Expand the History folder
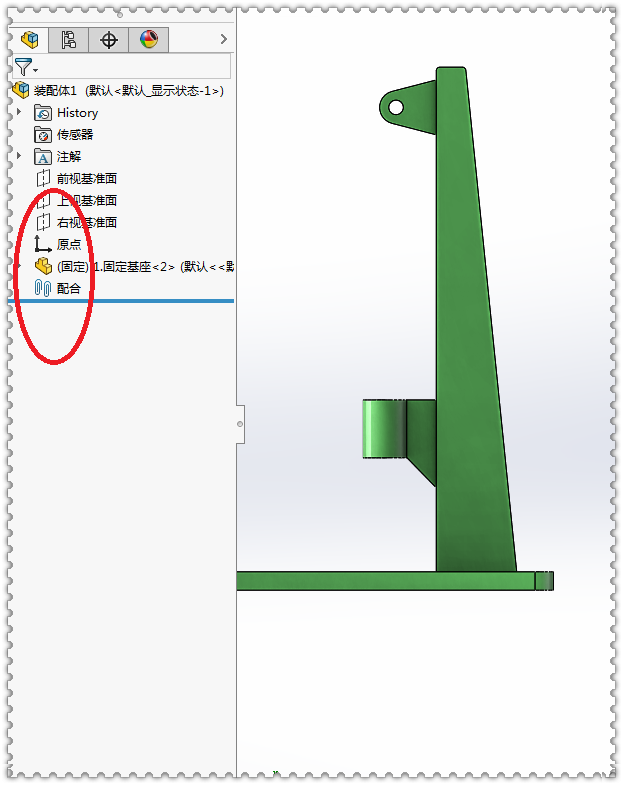This screenshot has width=623, height=785. click(x=20, y=112)
